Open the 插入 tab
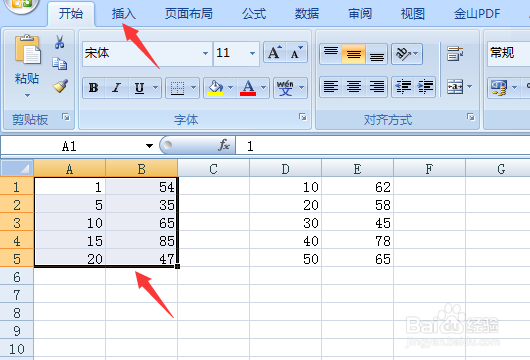The width and height of the screenshot is (530, 360). (x=124, y=14)
